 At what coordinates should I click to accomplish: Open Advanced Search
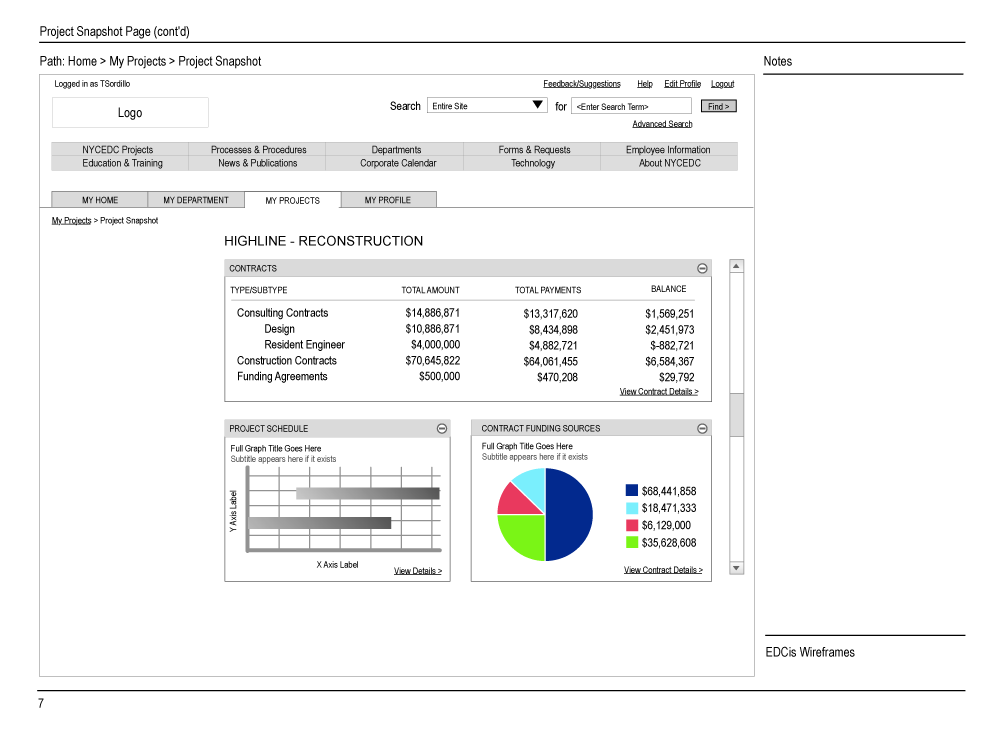662,123
